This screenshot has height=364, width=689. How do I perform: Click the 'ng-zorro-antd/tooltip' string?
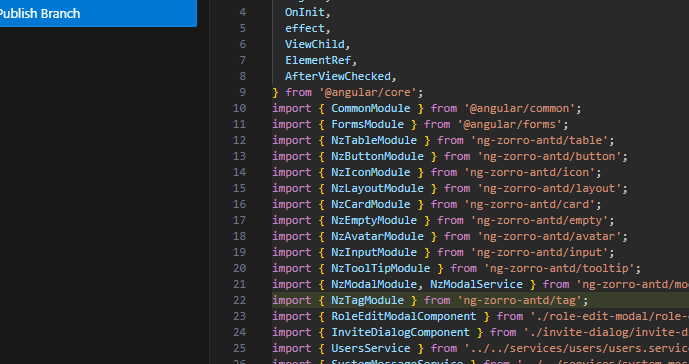pos(559,268)
